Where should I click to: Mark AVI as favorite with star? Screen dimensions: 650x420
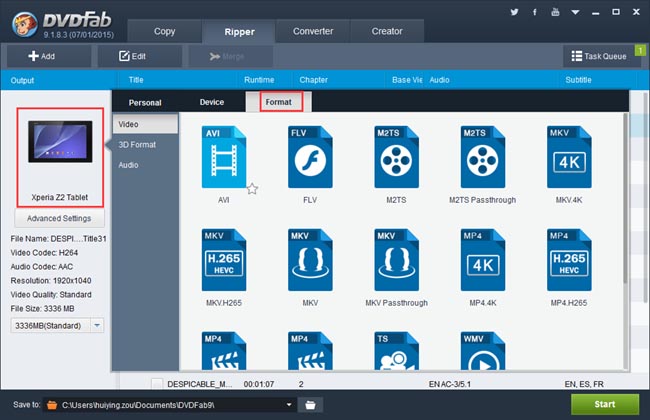click(252, 189)
